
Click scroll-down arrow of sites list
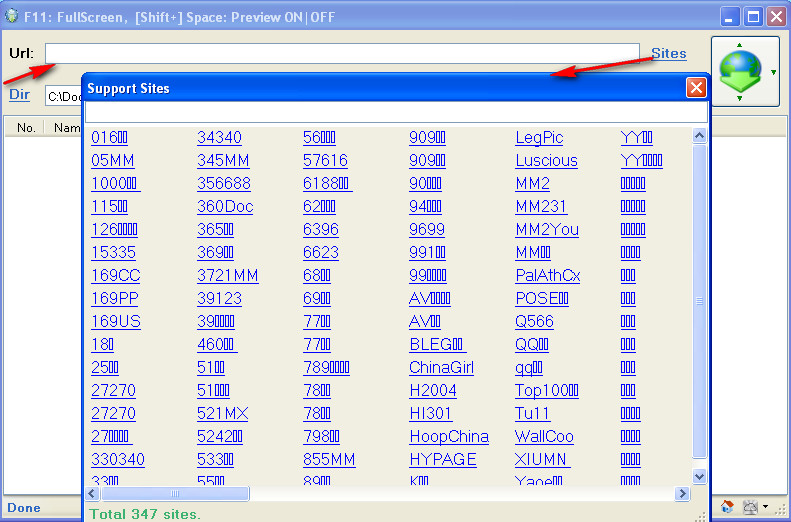click(699, 477)
